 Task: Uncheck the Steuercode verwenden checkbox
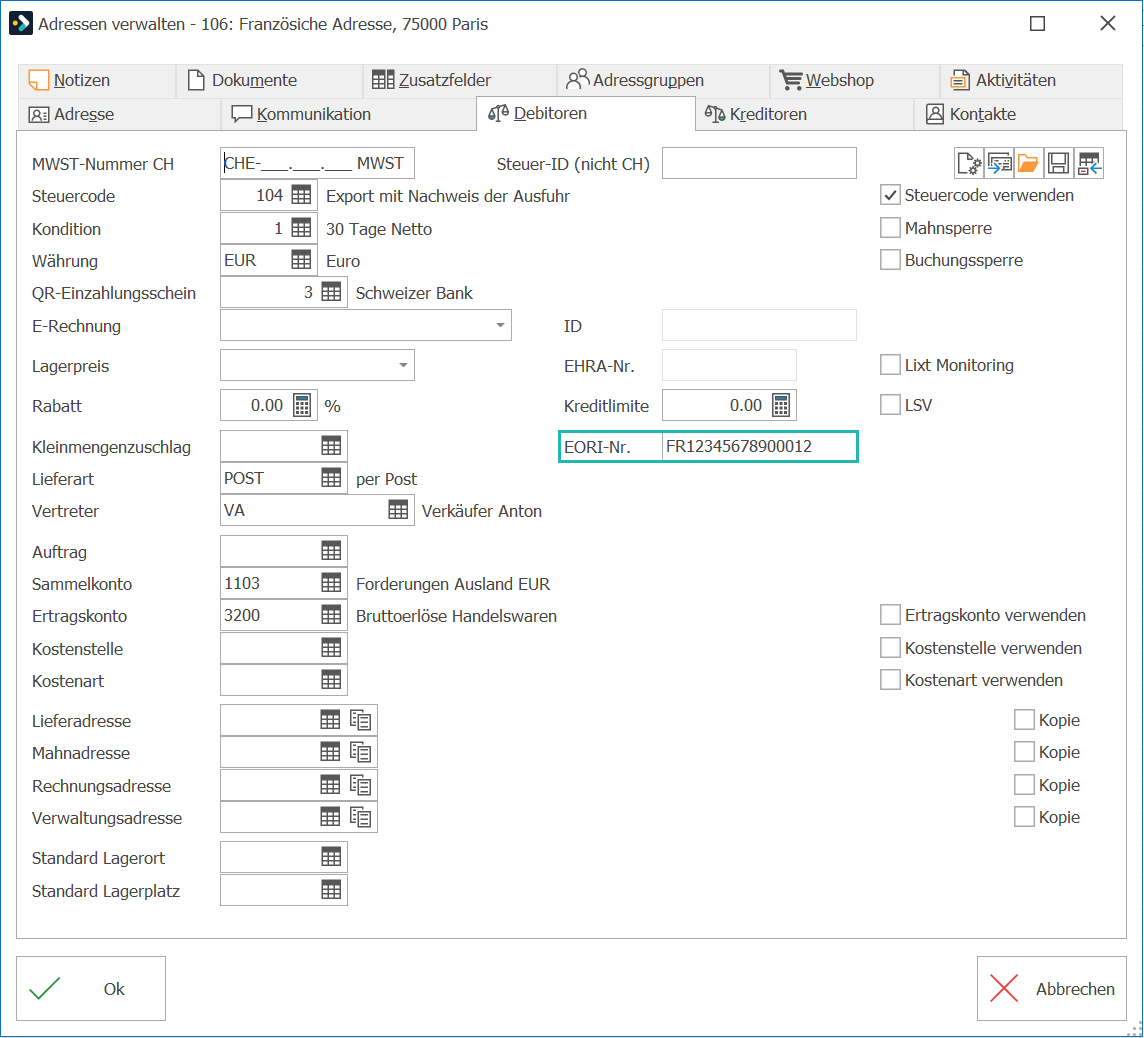tap(890, 195)
